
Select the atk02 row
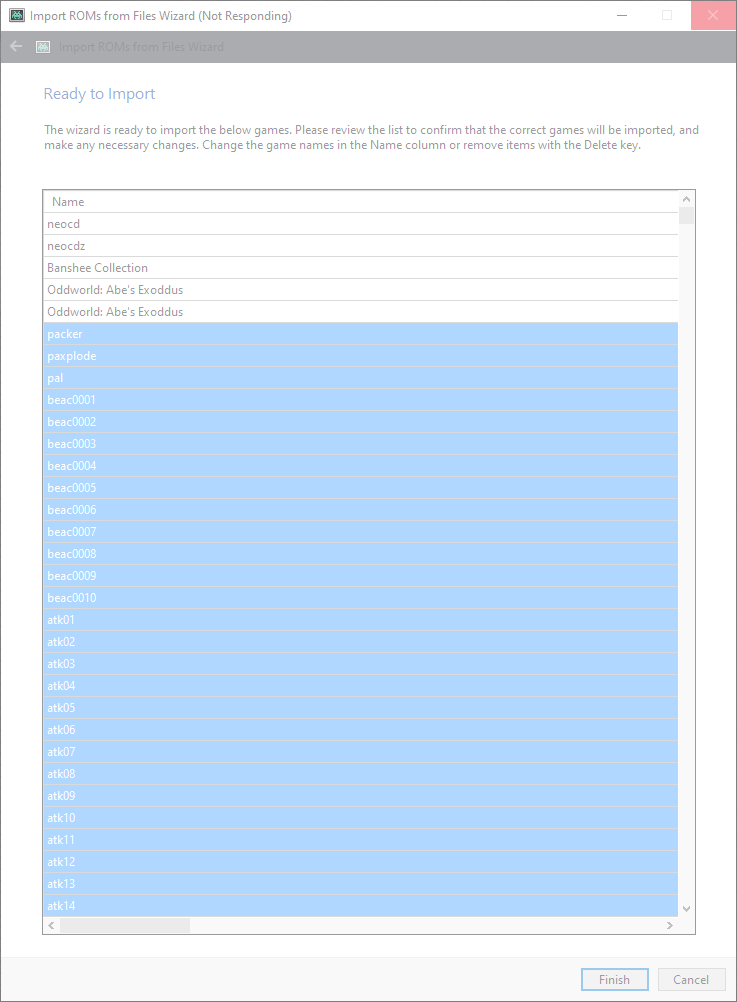[361, 642]
